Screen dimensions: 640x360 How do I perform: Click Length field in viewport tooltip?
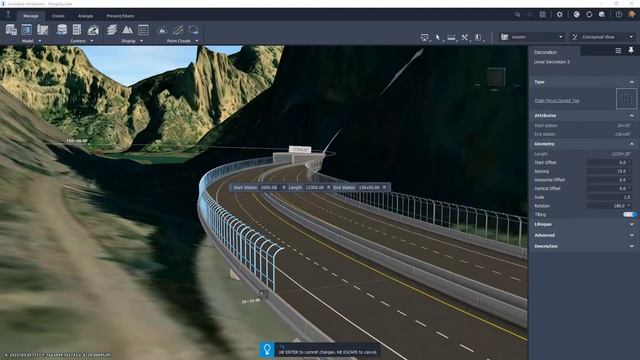coord(314,188)
